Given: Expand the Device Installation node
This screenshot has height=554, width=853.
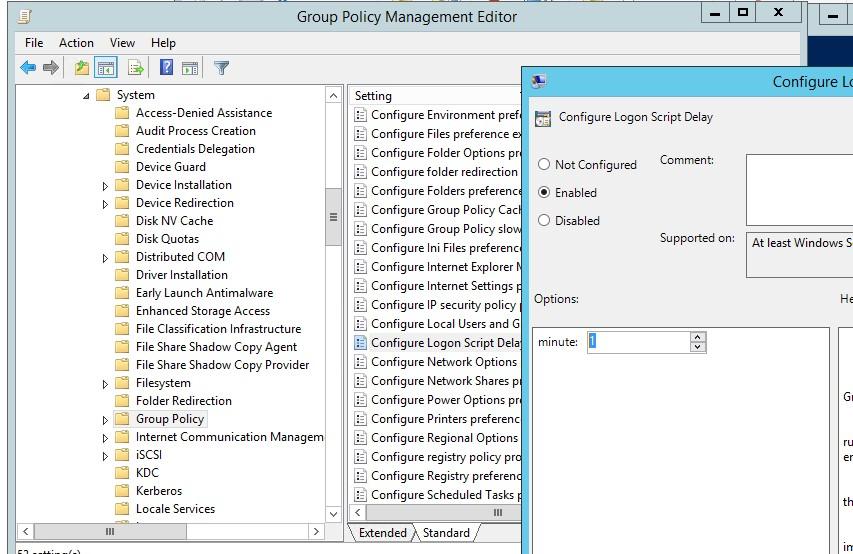Looking at the screenshot, I should coord(106,186).
